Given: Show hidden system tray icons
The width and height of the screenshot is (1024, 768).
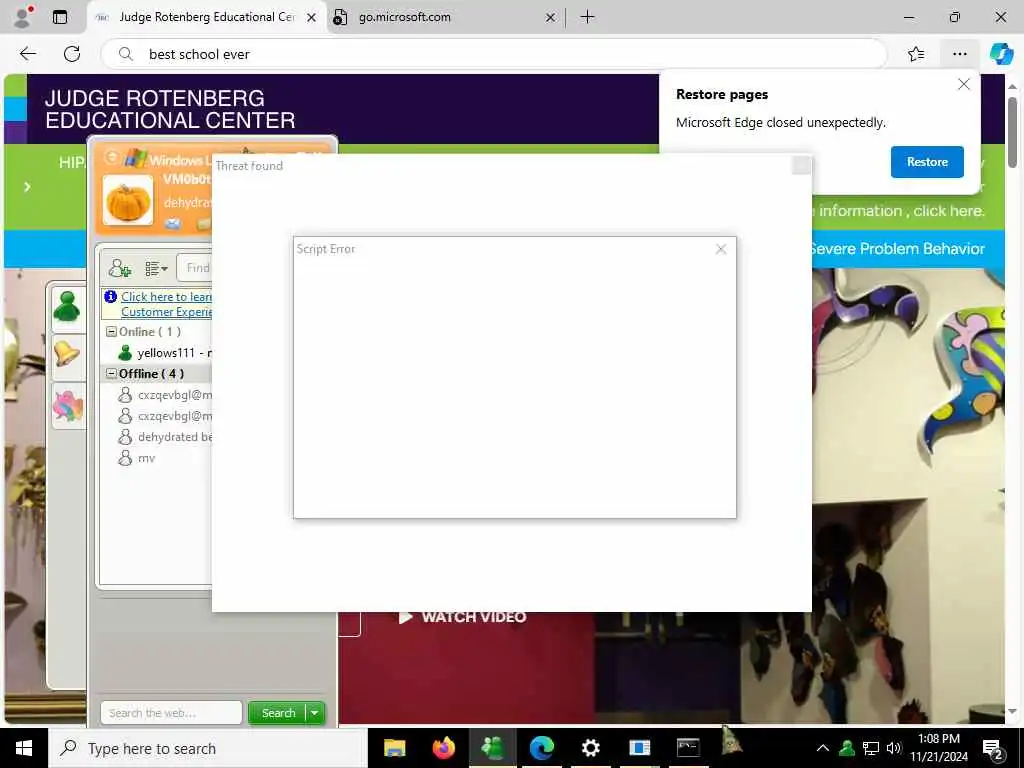Looking at the screenshot, I should 823,748.
